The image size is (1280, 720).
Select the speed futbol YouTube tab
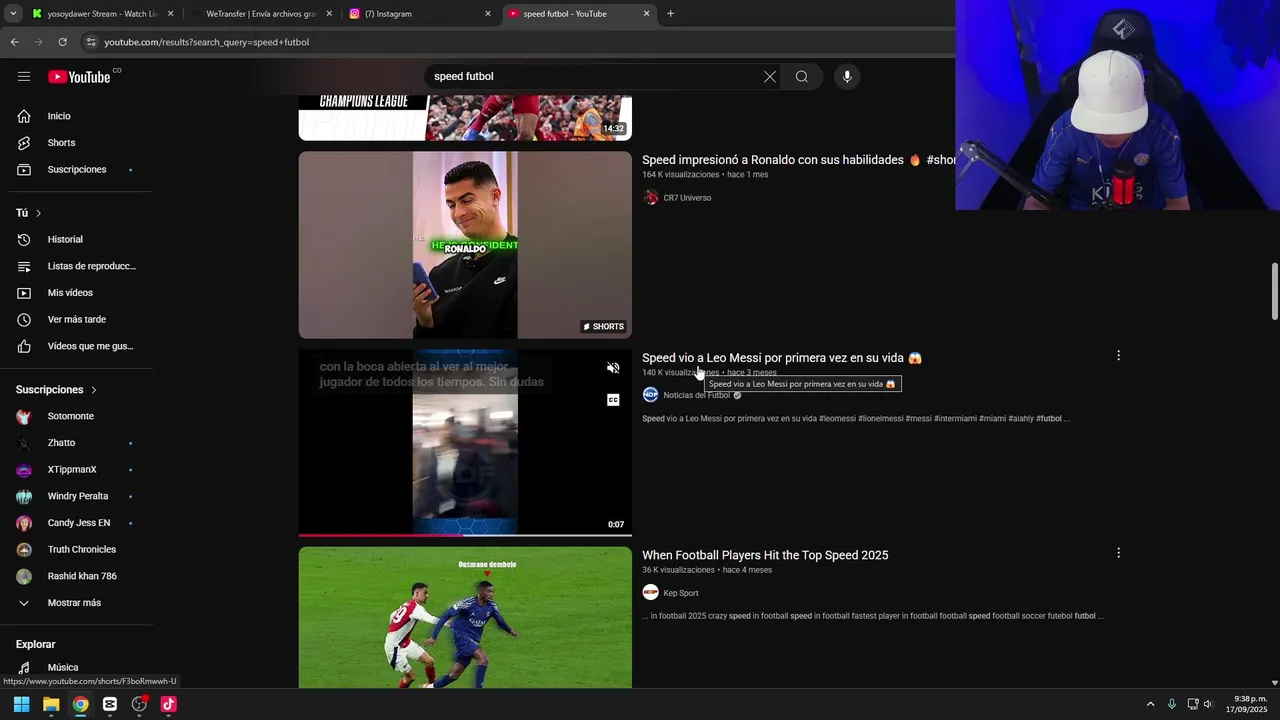coord(577,14)
